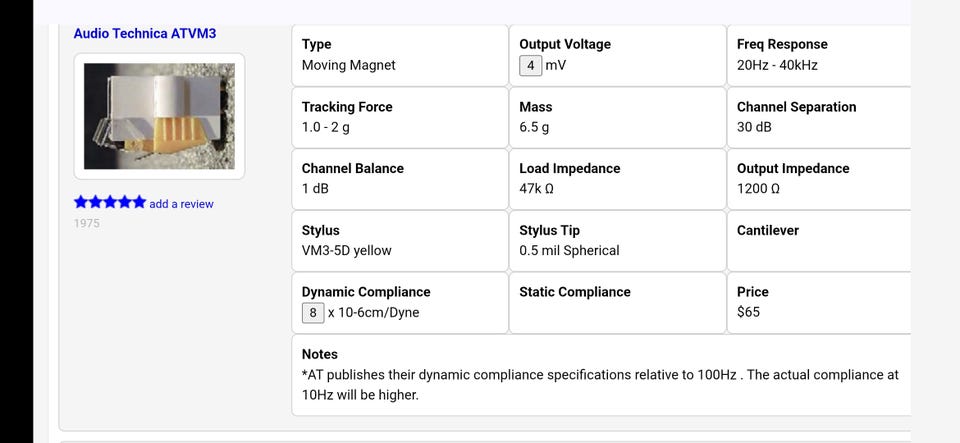Click the Freq Response 20Hz - 40kHz cell

point(818,55)
